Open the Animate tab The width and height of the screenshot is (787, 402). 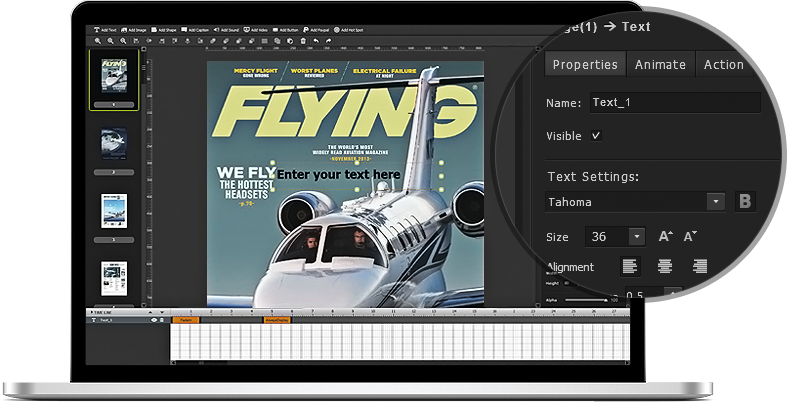pyautogui.click(x=661, y=65)
